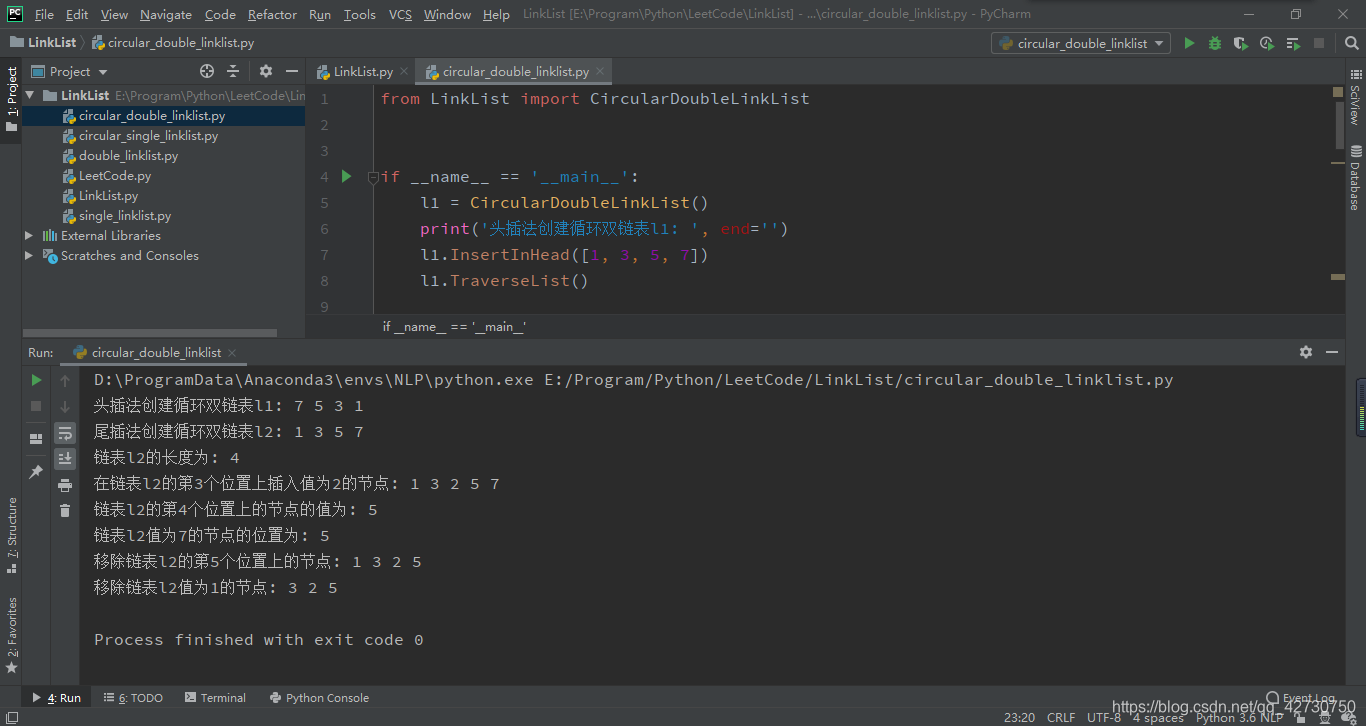Toggle the 2: Favorites side tab
The height and width of the screenshot is (726, 1366).
click(11, 635)
